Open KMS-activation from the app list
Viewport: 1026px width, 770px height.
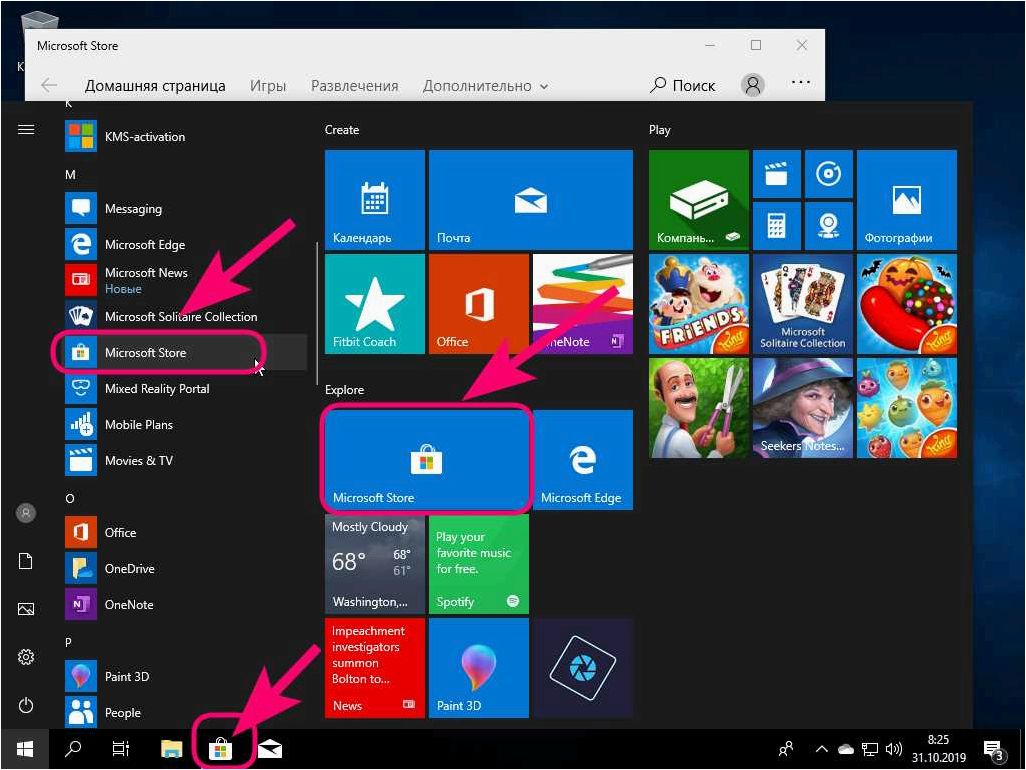(x=186, y=137)
